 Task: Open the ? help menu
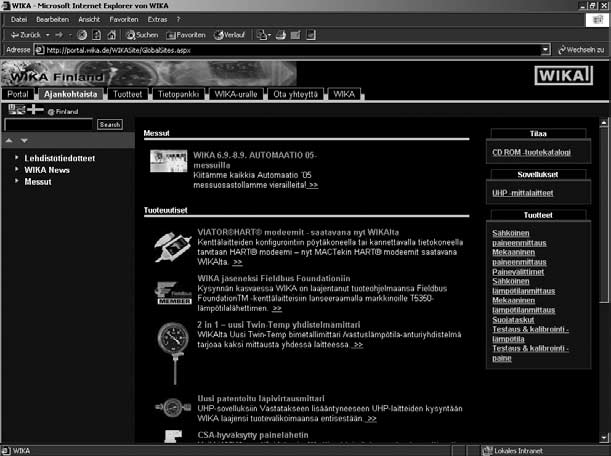pos(178,19)
